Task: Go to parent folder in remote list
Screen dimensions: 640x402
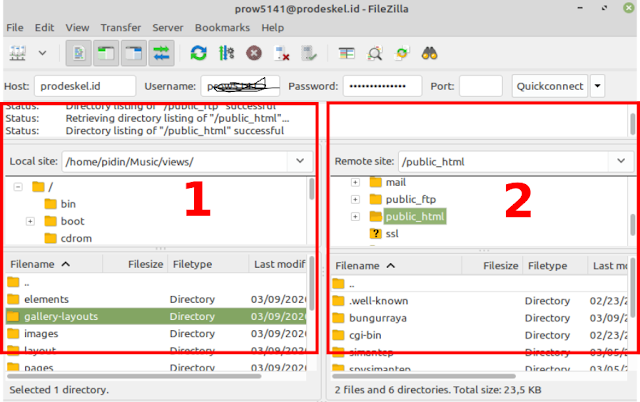Action: point(479,283)
